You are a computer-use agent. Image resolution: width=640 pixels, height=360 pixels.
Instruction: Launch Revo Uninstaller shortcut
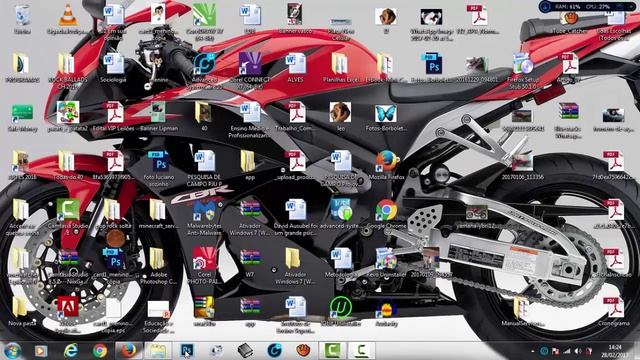386,258
